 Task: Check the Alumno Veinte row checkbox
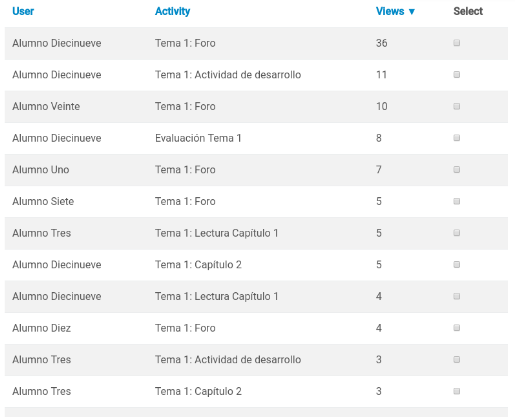click(x=457, y=106)
